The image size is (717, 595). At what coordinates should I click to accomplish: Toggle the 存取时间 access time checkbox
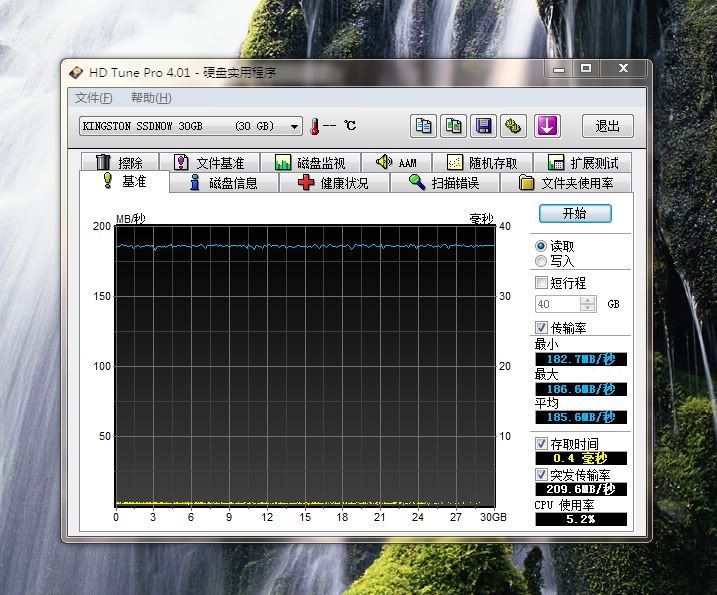(542, 443)
